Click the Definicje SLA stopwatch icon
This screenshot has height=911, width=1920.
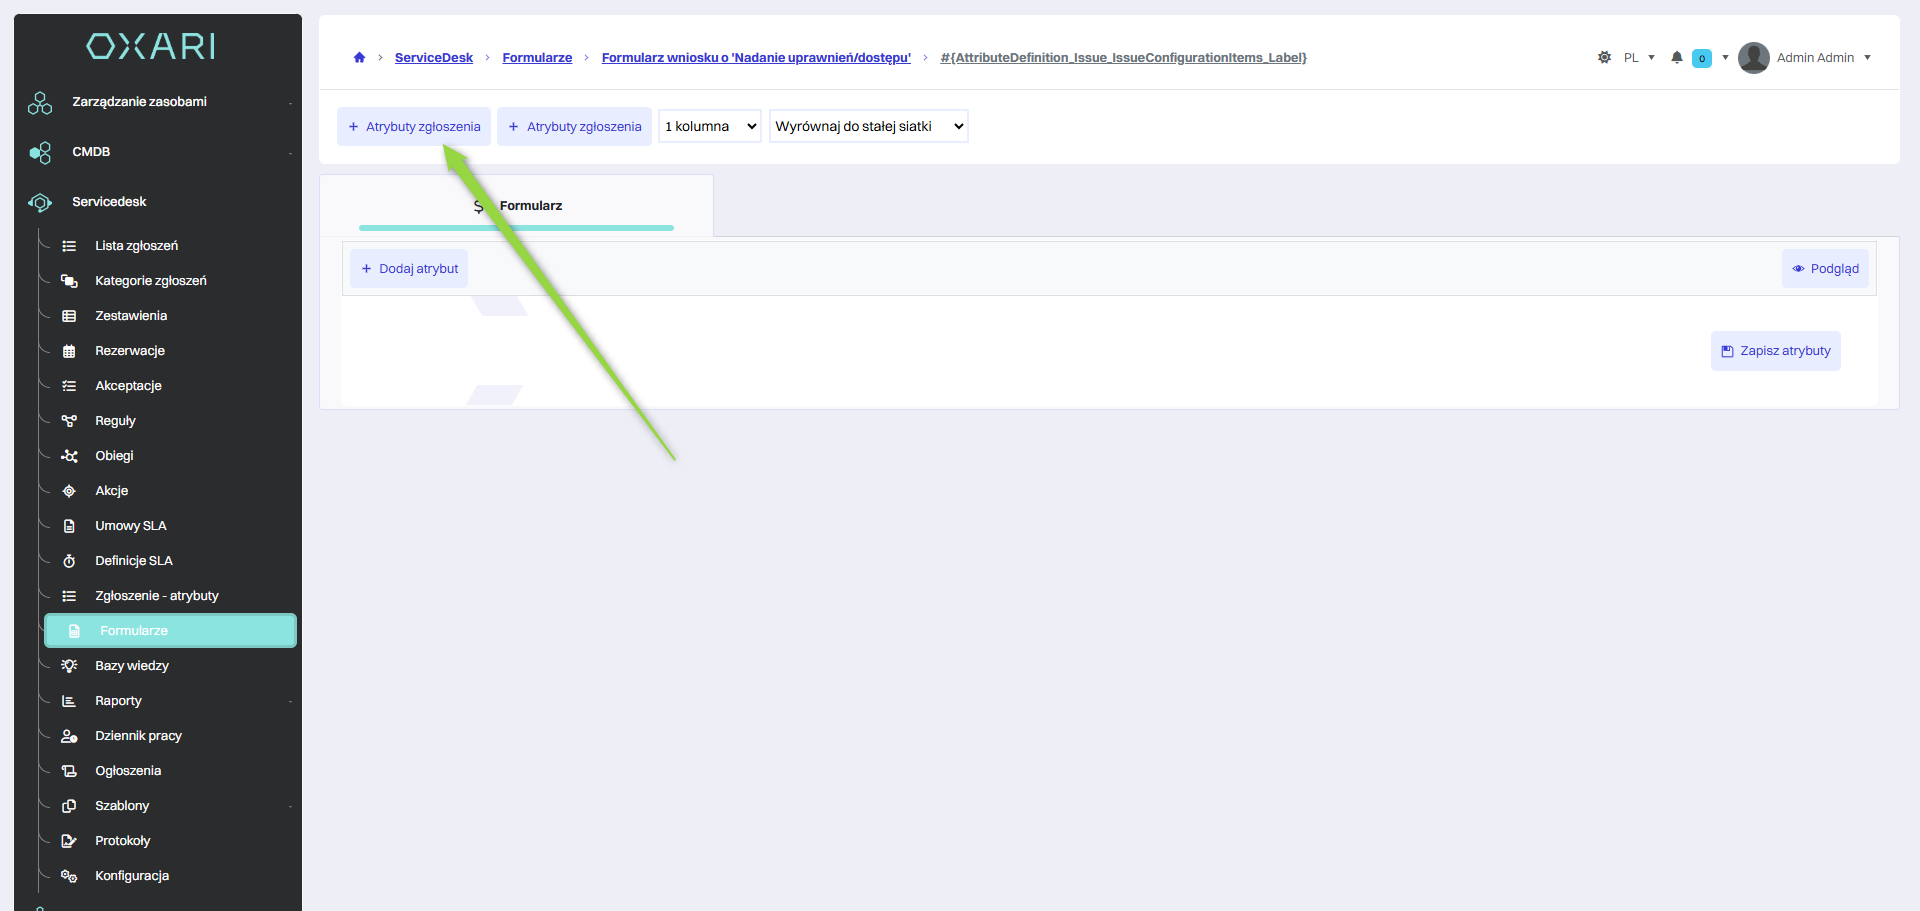pos(69,561)
